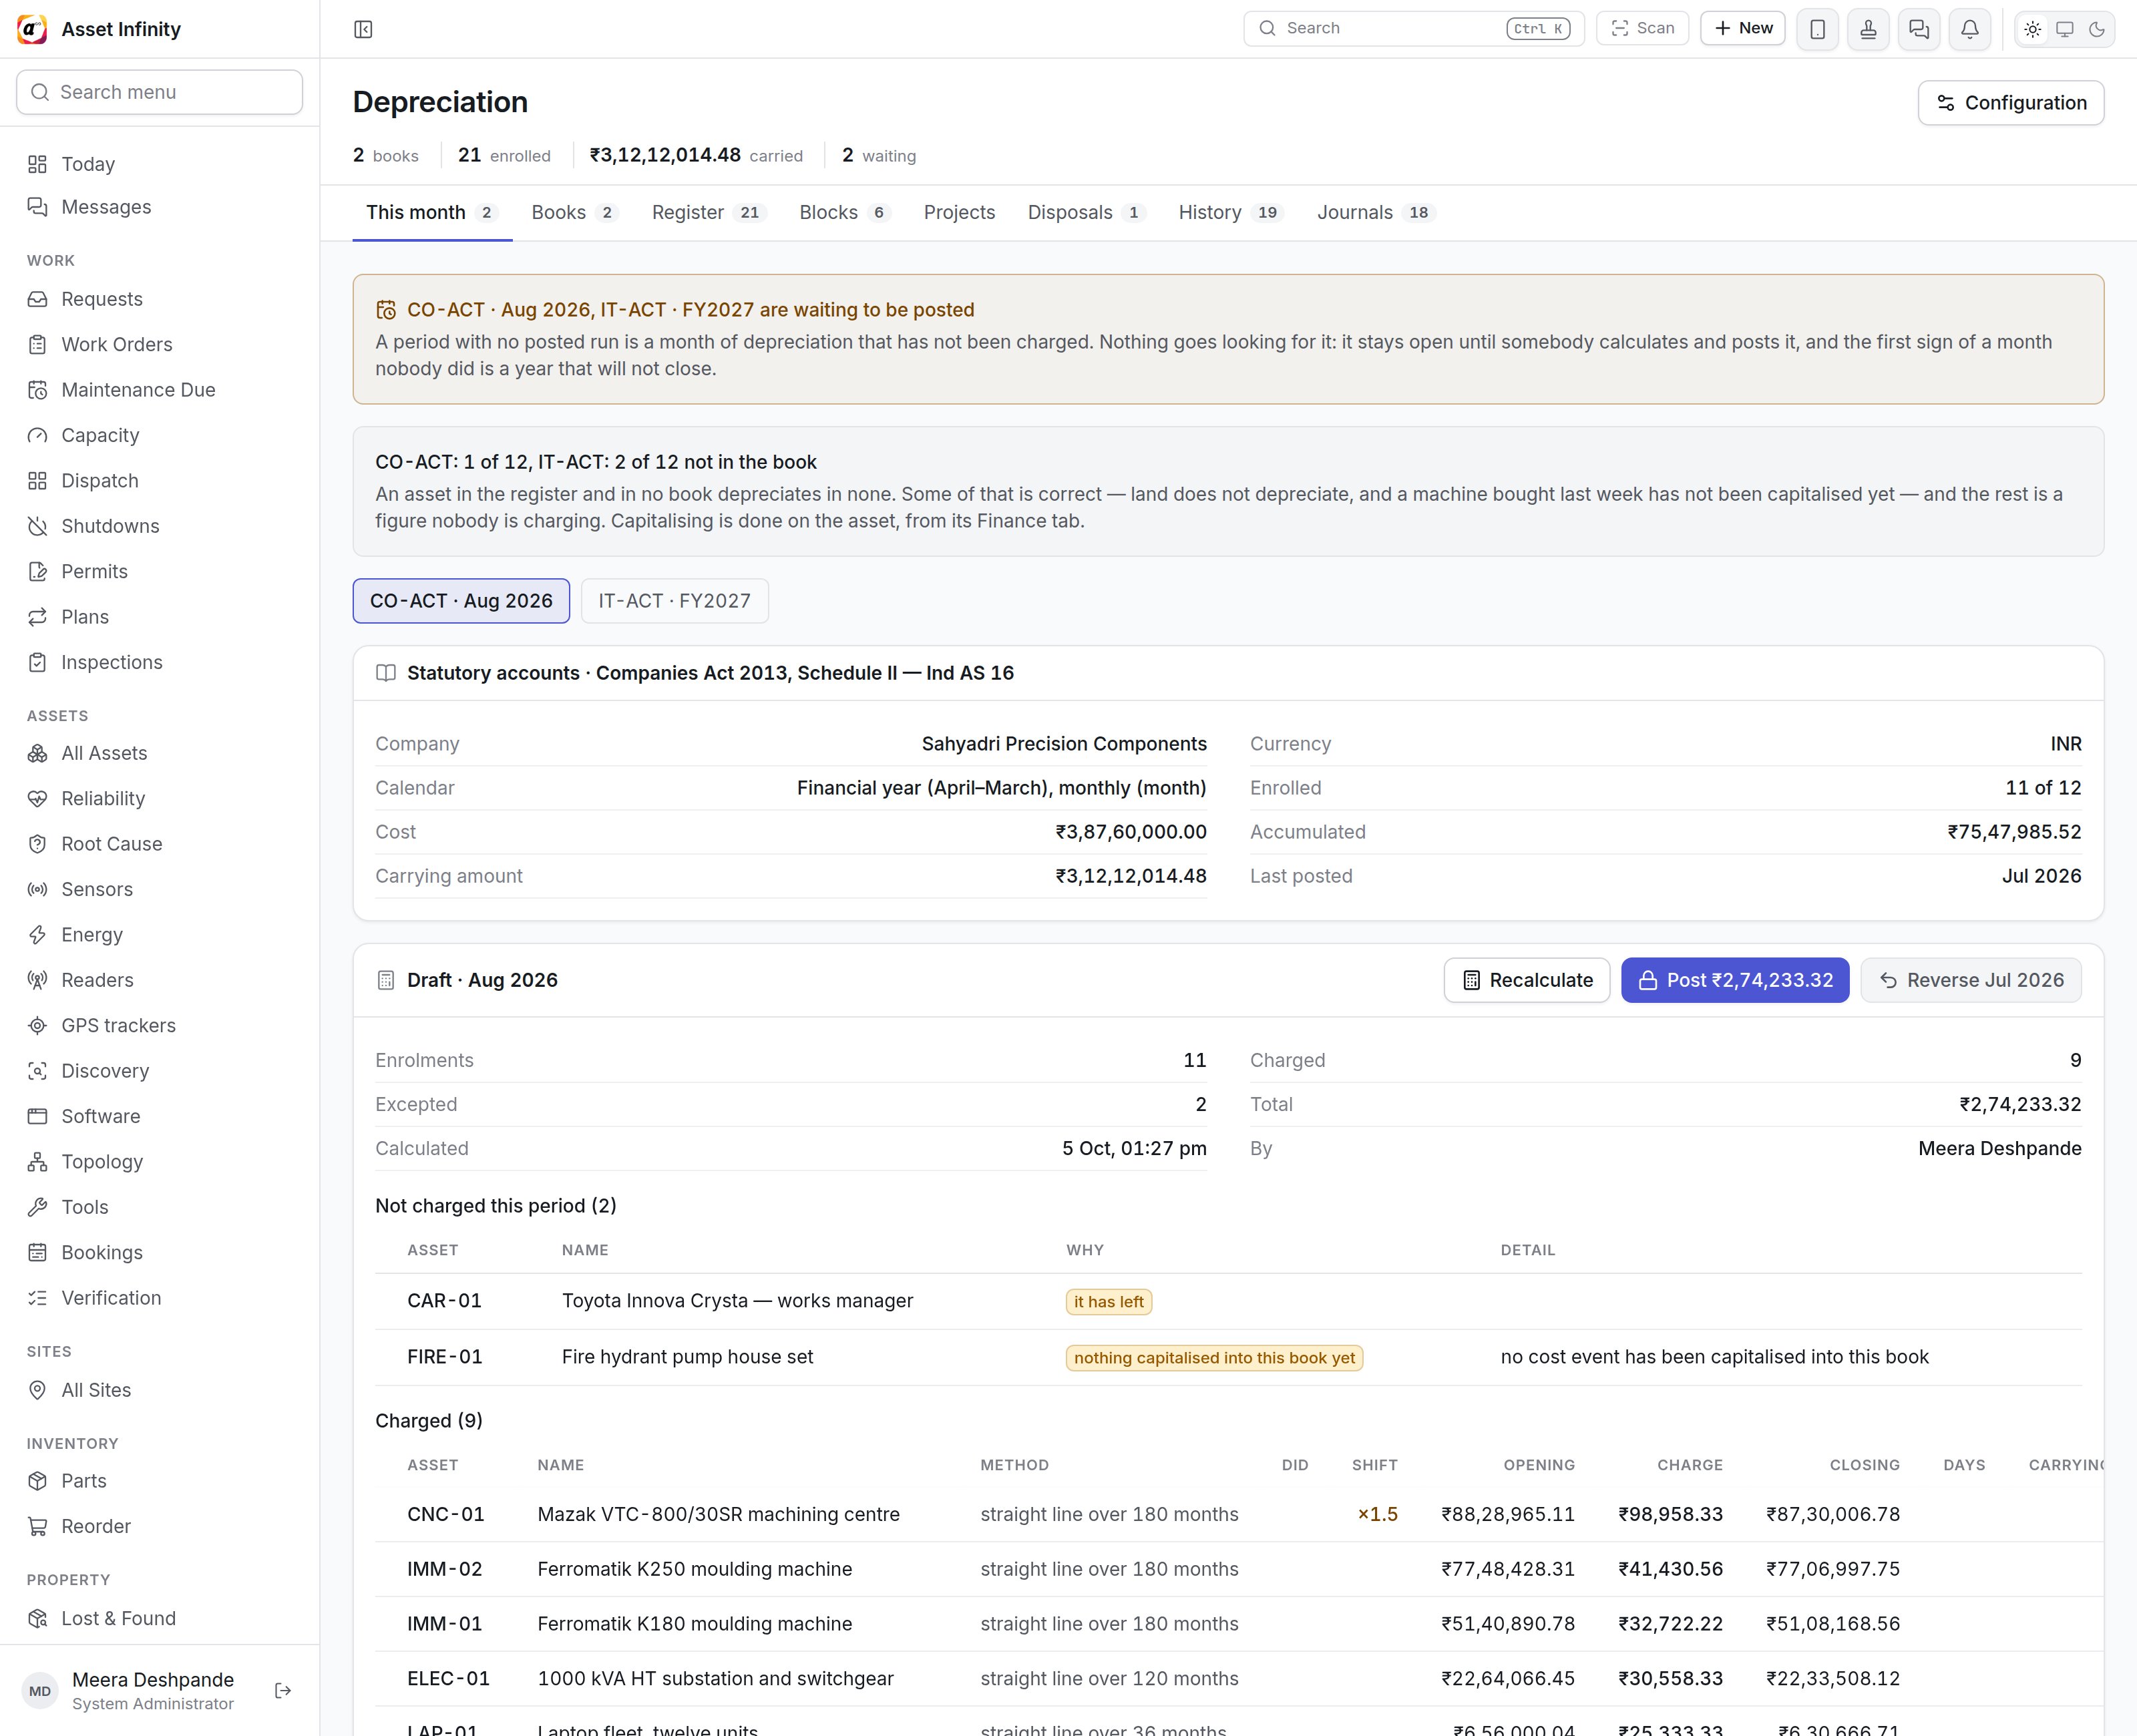
Task: Switch to dark theme moon icon
Action: point(2096,29)
